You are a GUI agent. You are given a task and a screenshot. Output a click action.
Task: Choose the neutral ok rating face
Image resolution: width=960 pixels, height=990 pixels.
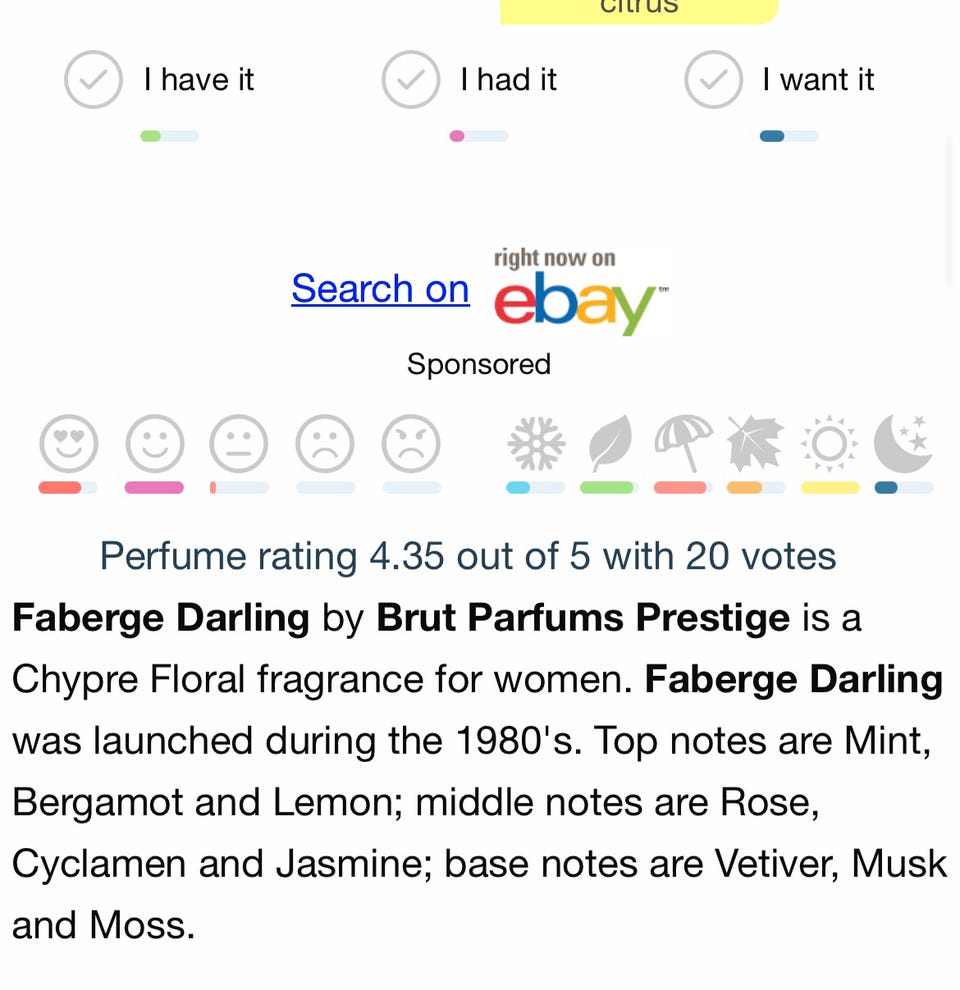pos(239,444)
